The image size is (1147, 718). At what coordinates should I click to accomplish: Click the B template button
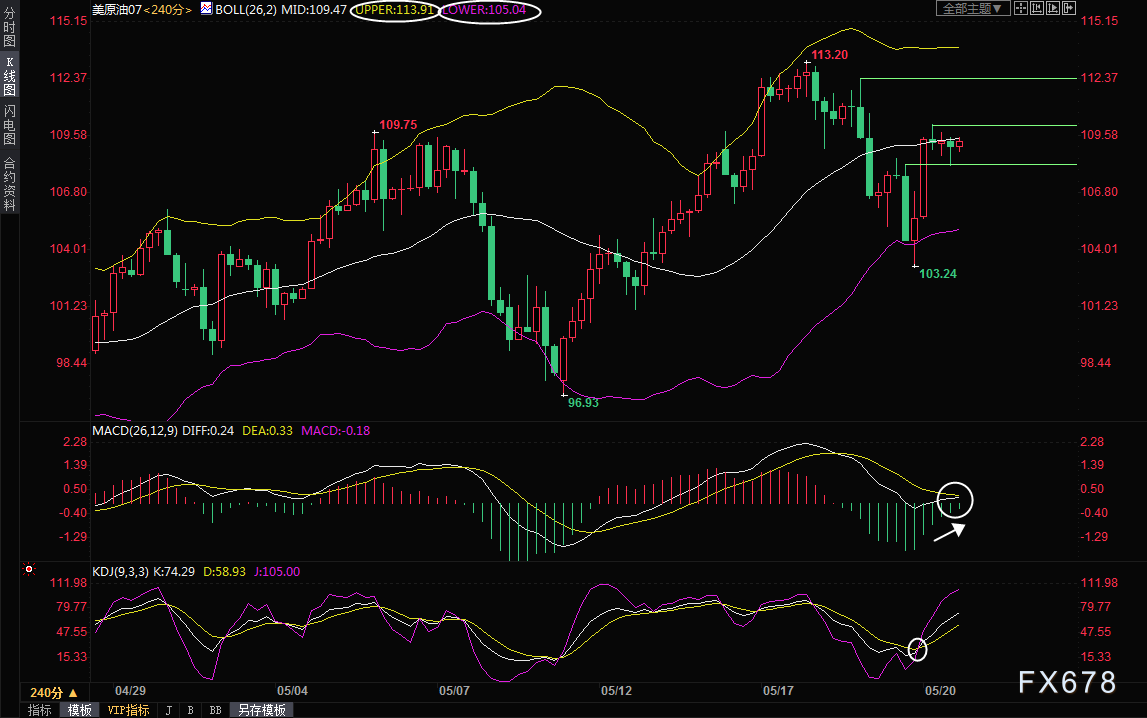click(x=190, y=710)
